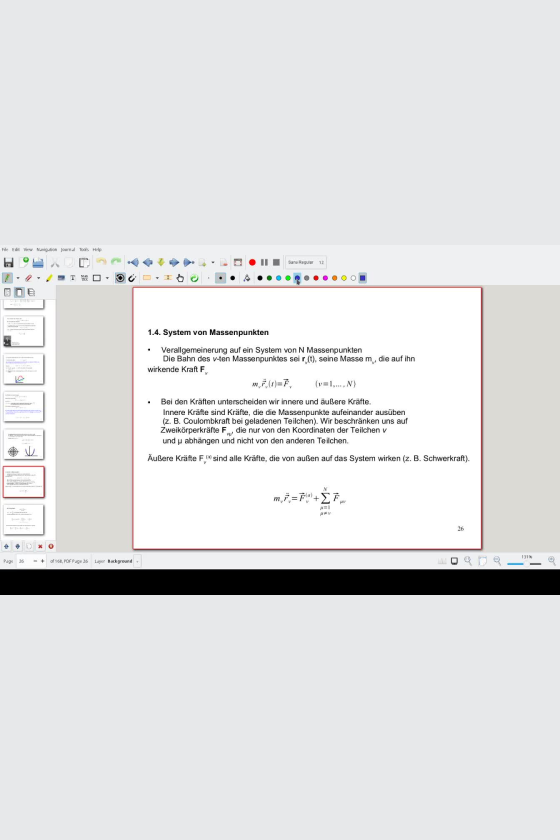Go to the previous page arrow
Viewport: 560px width, 840px height.
tap(147, 262)
